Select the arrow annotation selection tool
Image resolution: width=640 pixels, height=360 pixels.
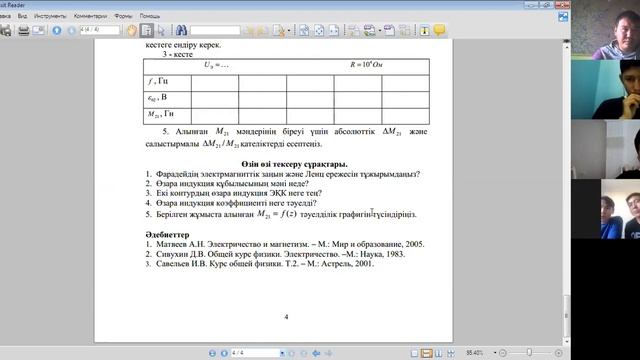161,30
